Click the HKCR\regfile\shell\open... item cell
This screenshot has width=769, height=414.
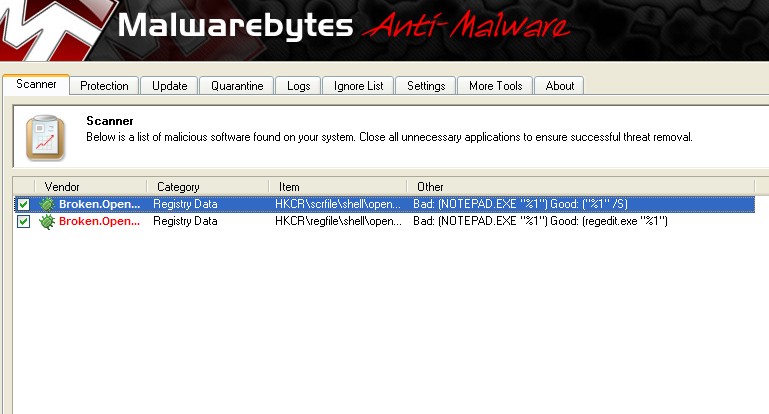pos(338,221)
